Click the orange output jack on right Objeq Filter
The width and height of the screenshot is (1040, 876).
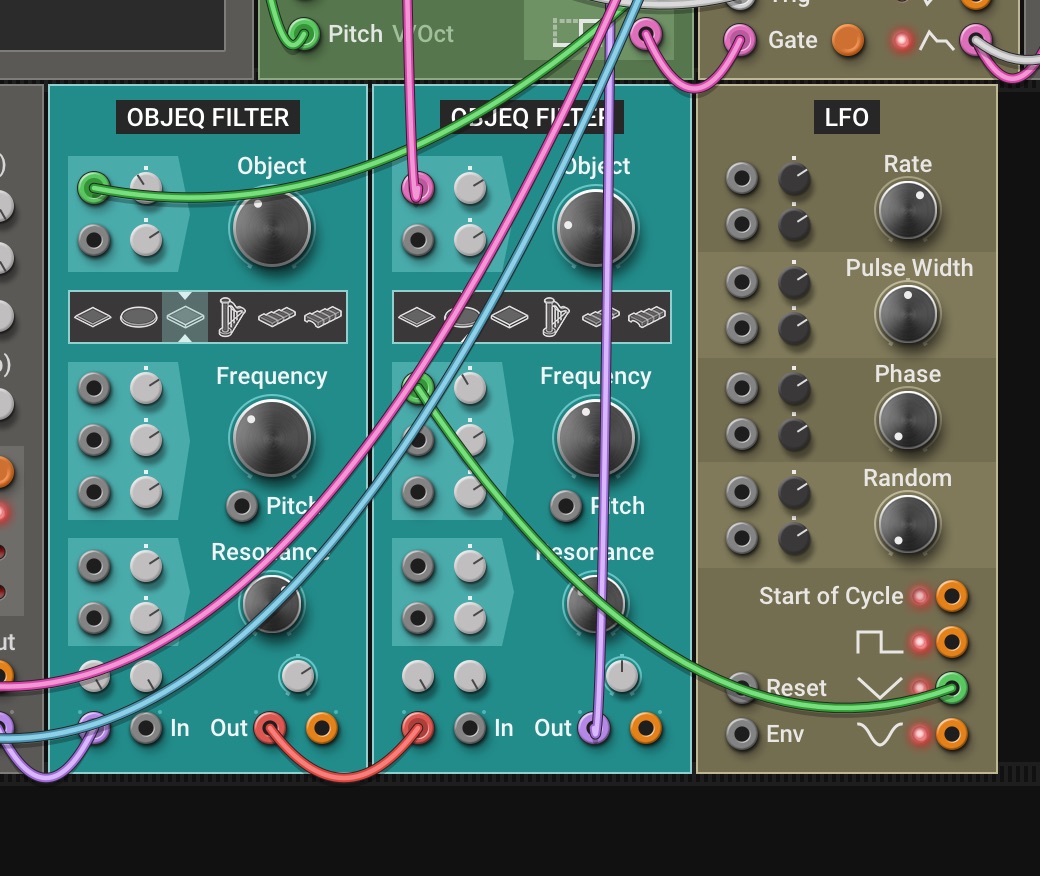tap(646, 728)
